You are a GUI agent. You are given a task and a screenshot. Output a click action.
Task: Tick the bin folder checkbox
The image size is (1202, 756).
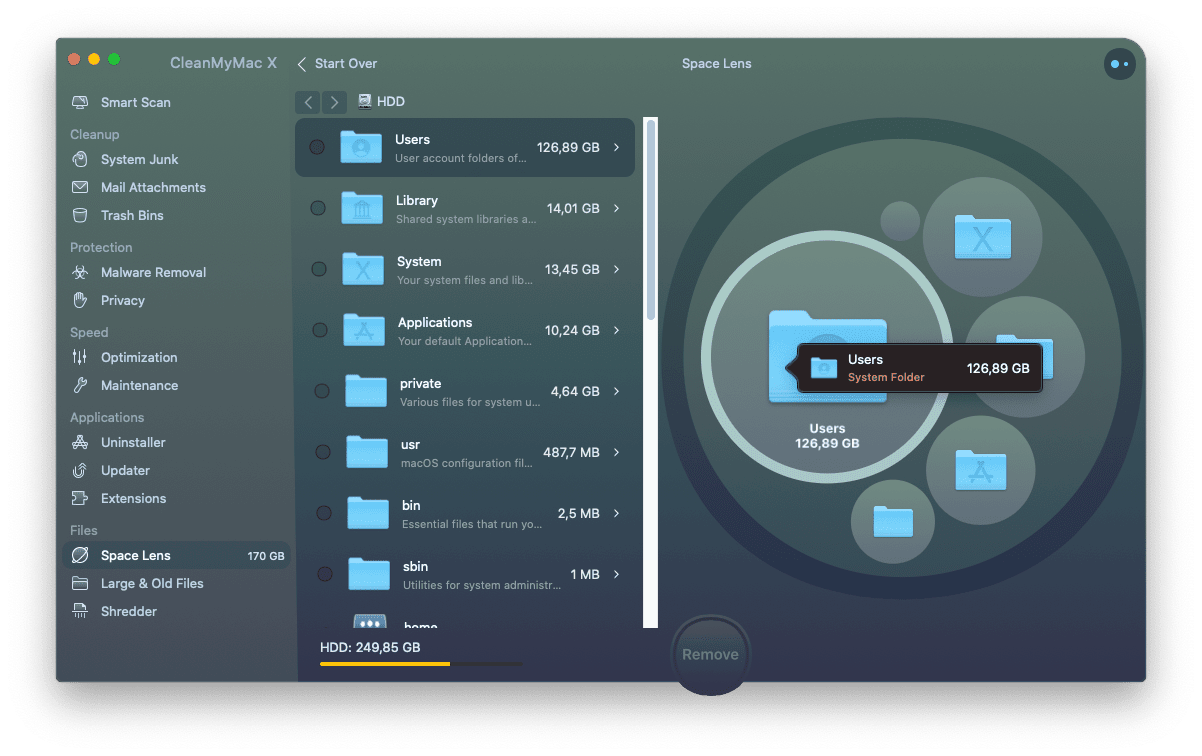point(324,513)
